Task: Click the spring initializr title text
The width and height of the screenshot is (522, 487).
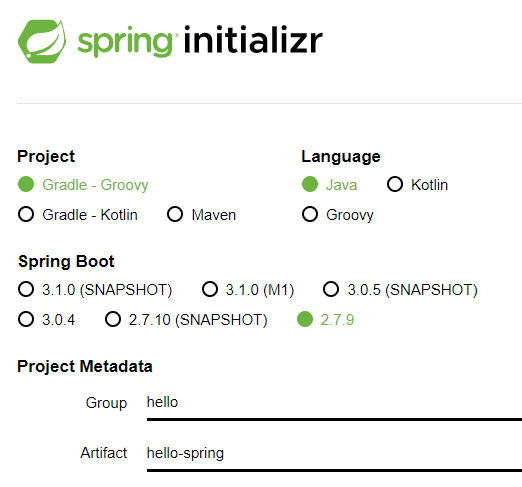Action: pos(200,41)
